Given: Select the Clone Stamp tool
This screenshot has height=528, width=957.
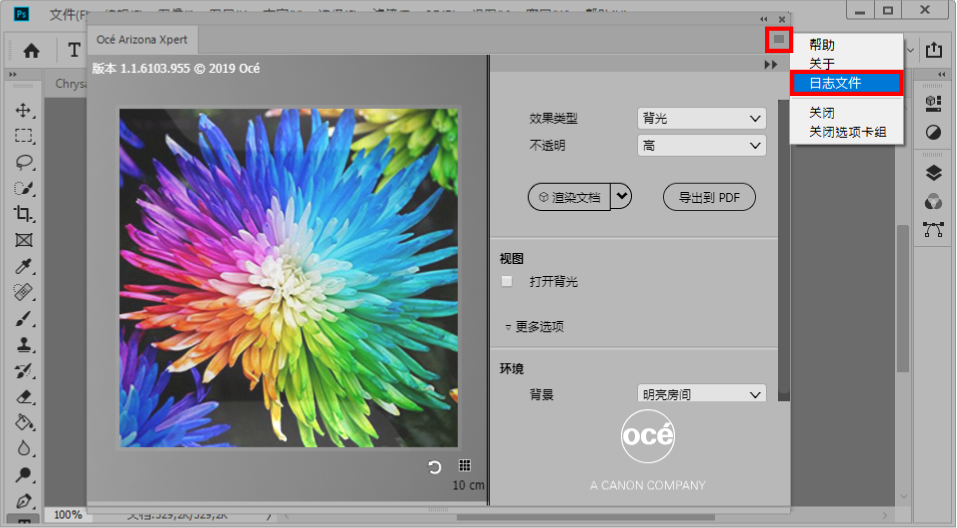Looking at the screenshot, I should pos(24,344).
